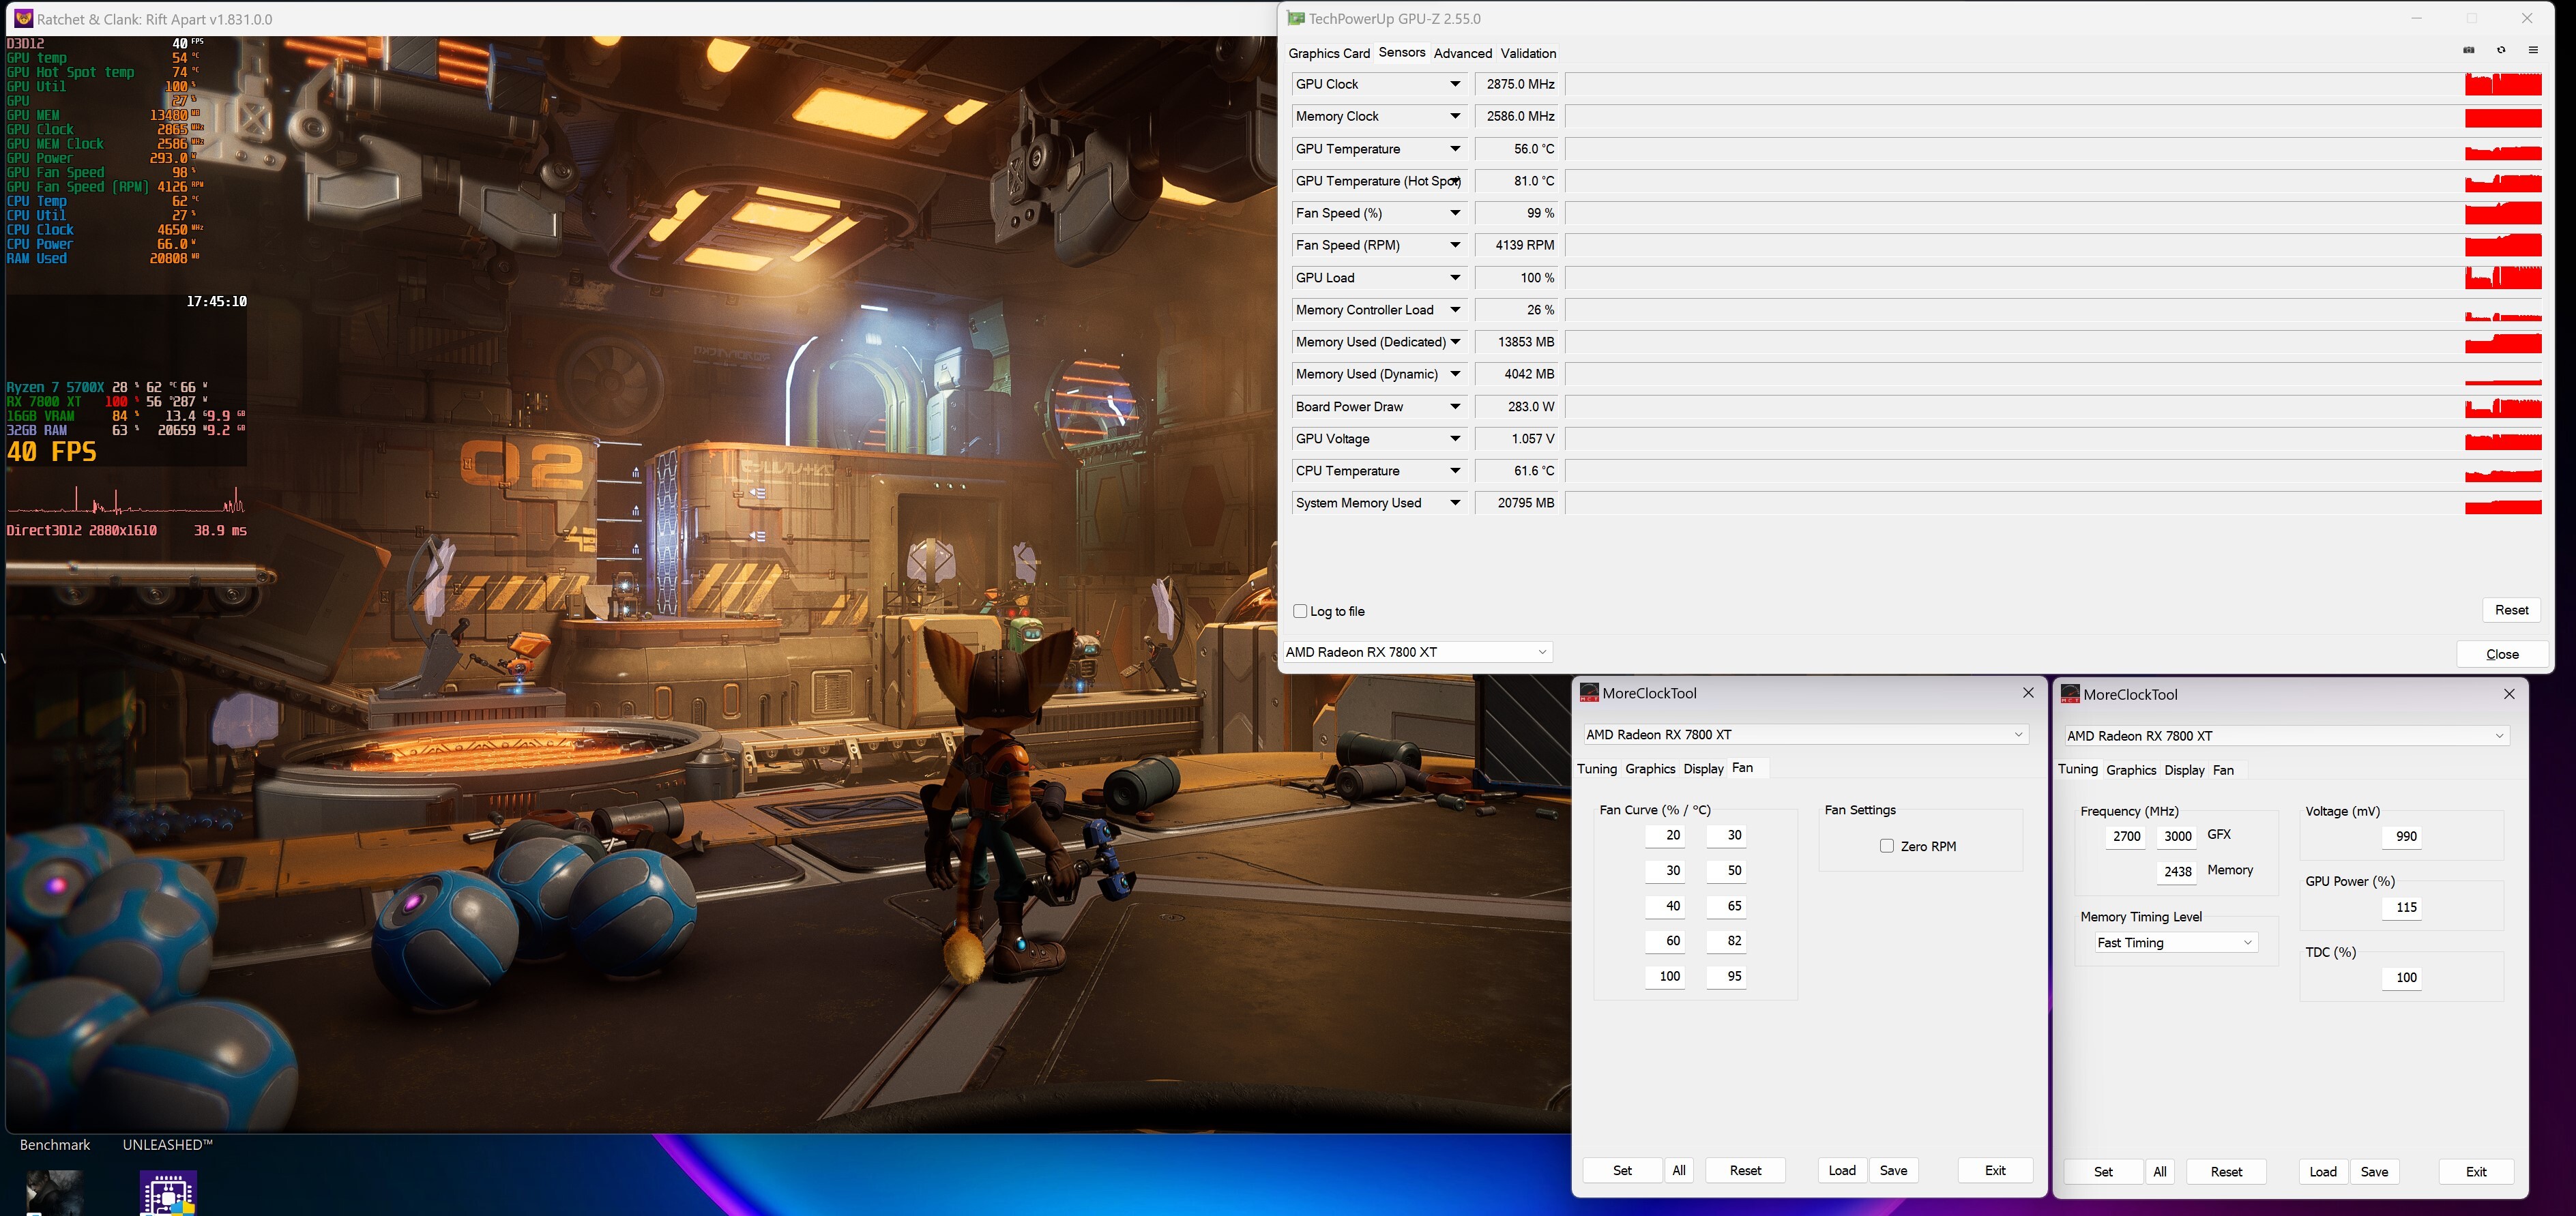
Task: Click the fan curve field showing 82
Action: coord(1726,941)
